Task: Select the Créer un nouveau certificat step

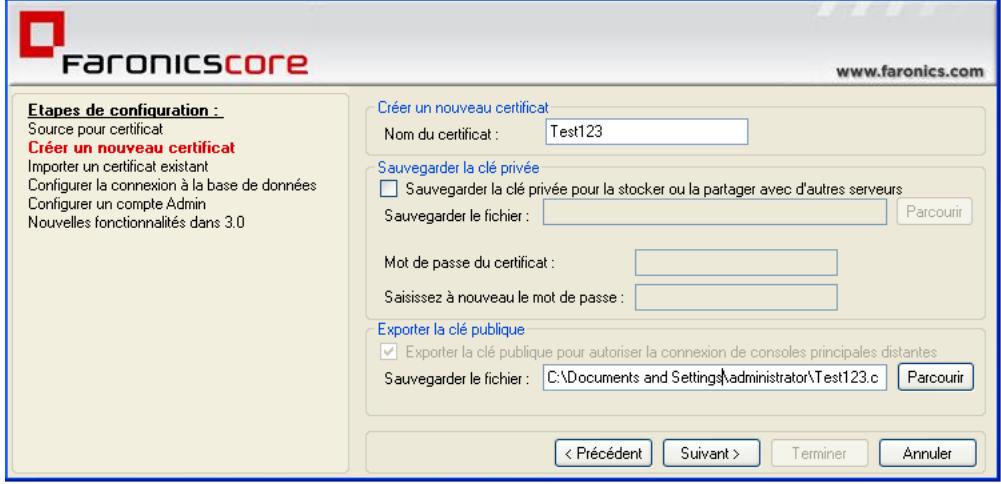Action: tap(132, 147)
